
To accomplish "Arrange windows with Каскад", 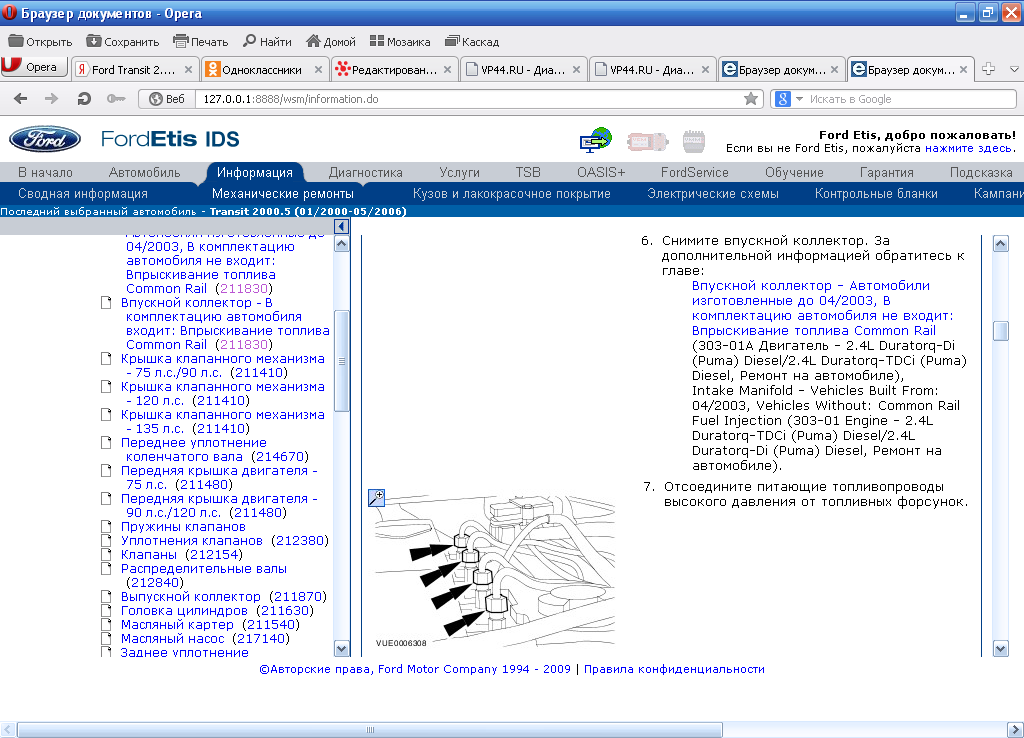I will tap(472, 42).
